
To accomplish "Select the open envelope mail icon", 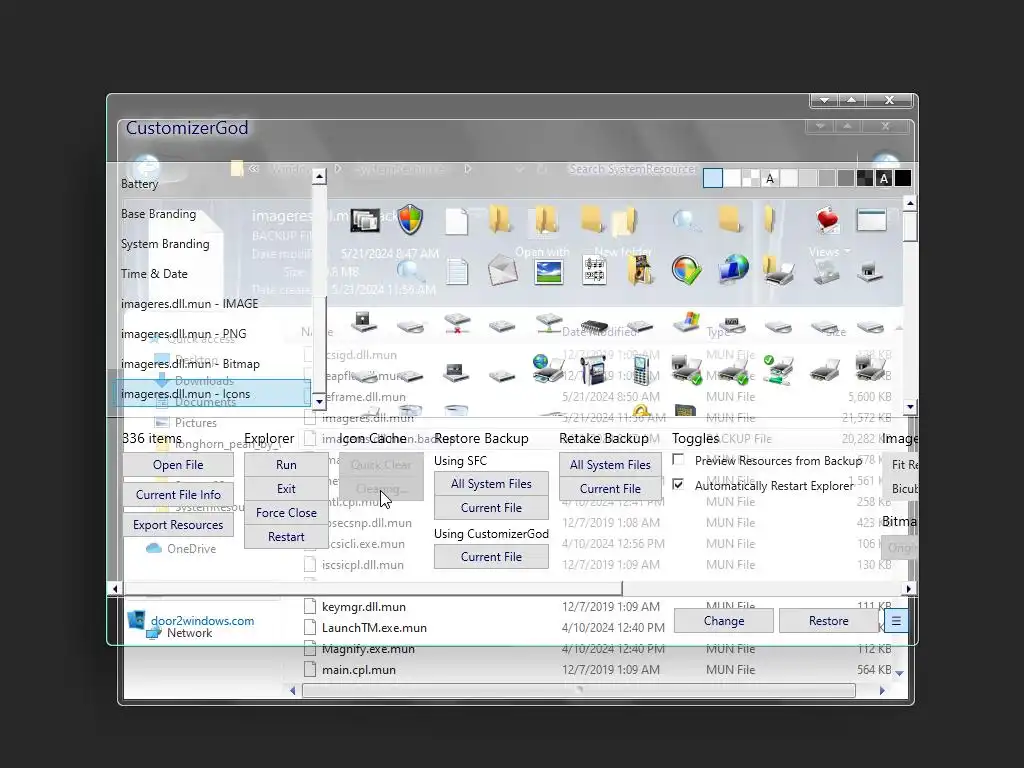I will [502, 270].
